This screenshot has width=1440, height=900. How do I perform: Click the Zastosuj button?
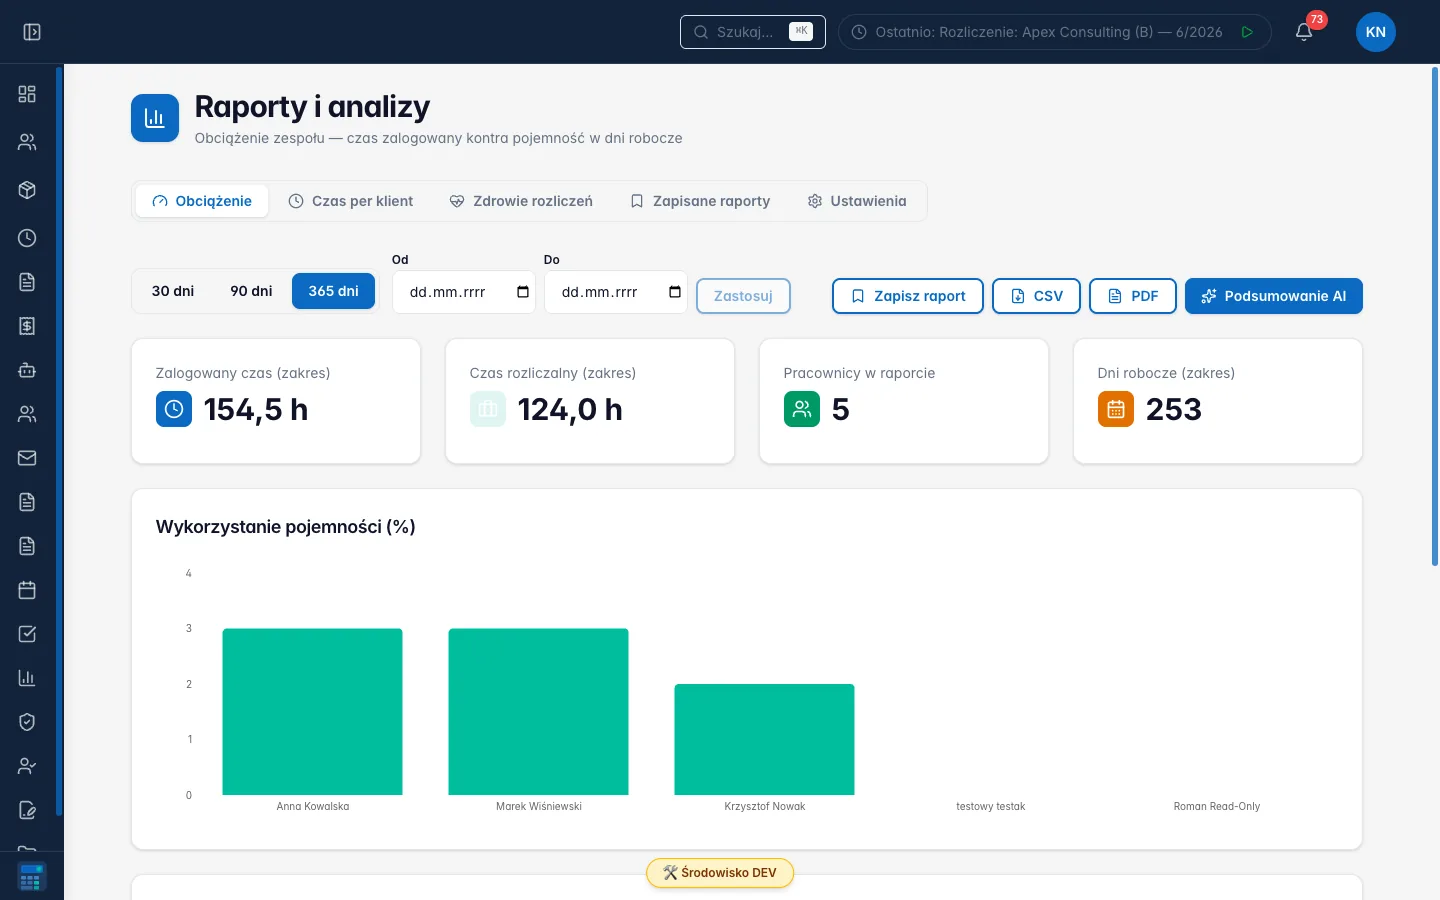tap(743, 296)
